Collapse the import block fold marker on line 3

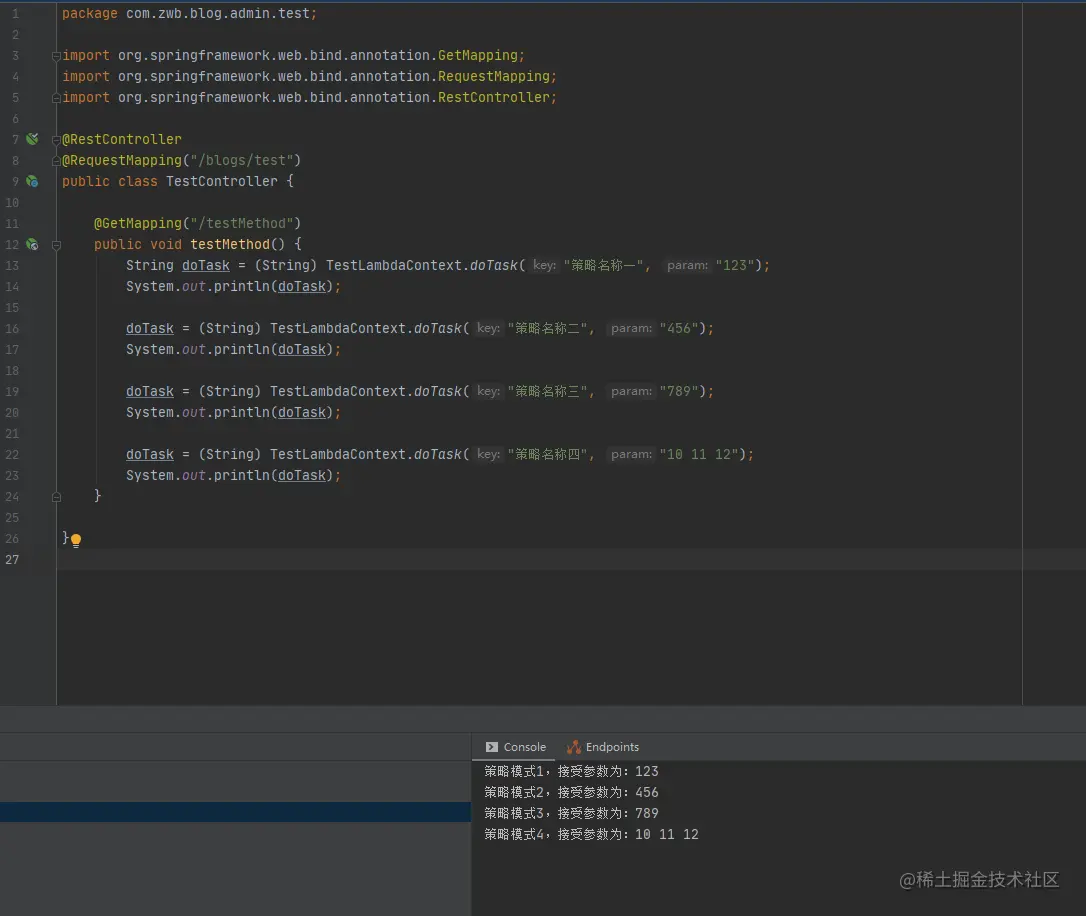[56, 56]
